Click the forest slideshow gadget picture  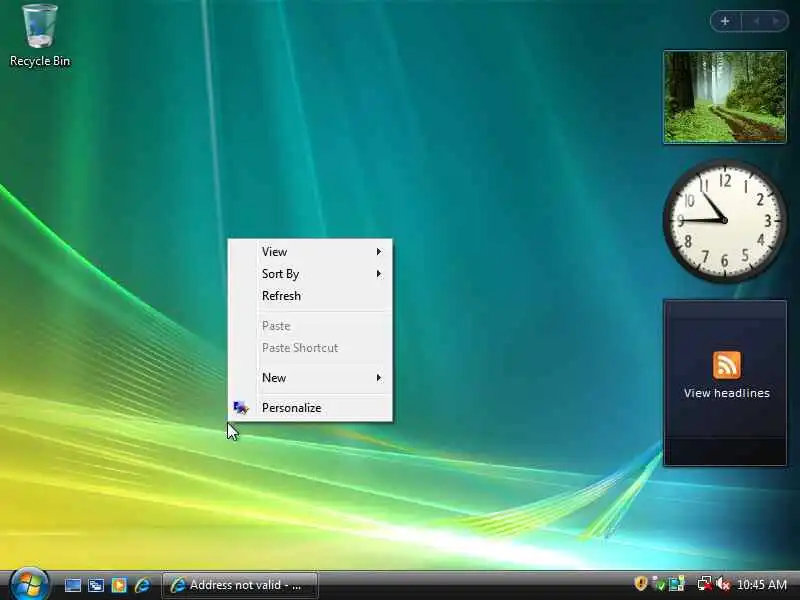[724, 97]
